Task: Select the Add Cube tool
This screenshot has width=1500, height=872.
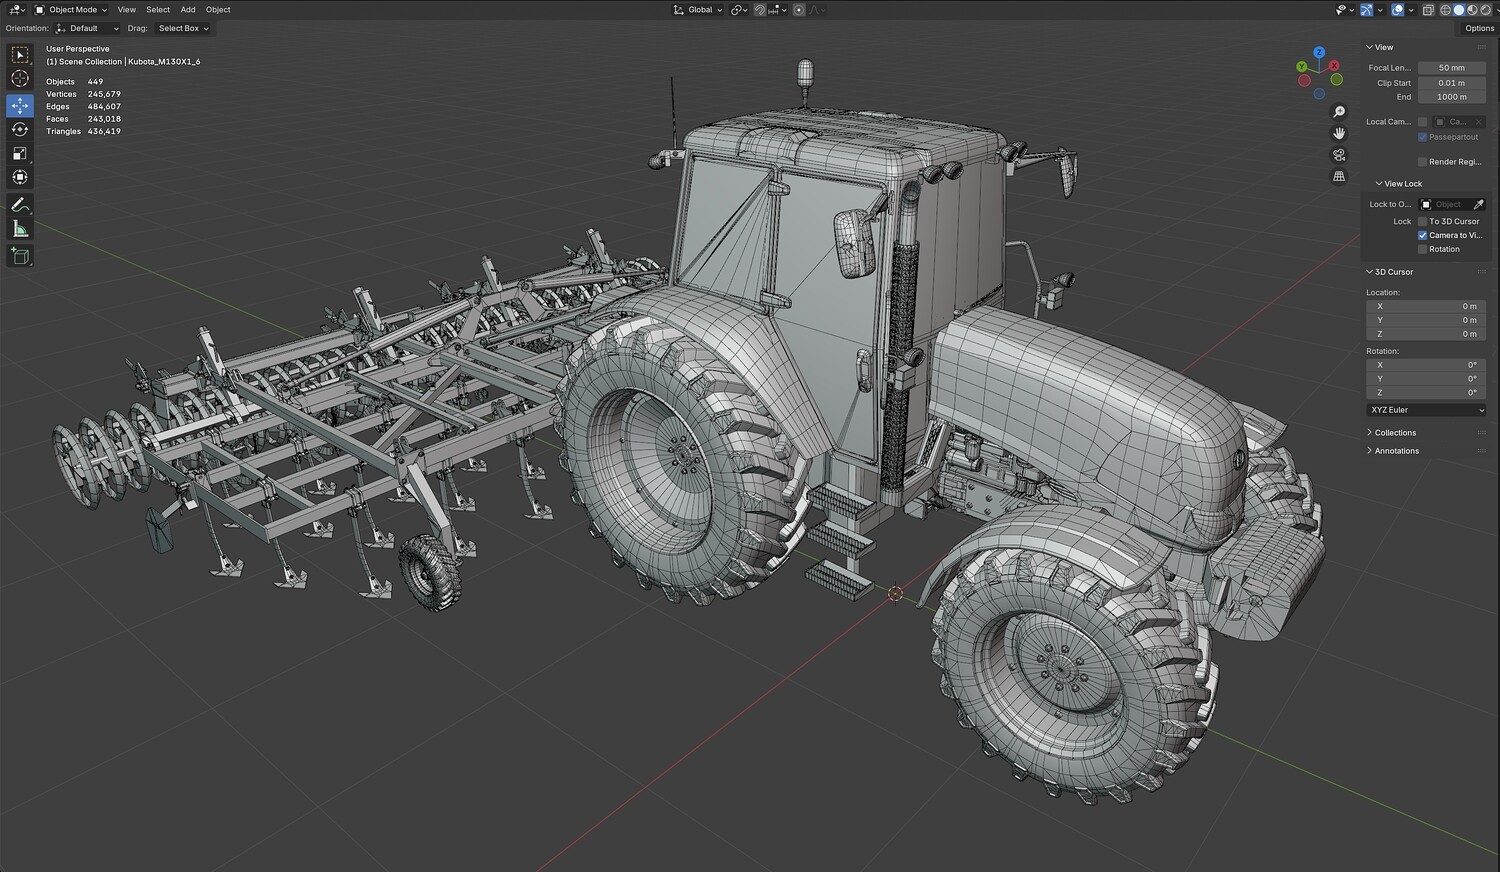Action: (x=20, y=257)
